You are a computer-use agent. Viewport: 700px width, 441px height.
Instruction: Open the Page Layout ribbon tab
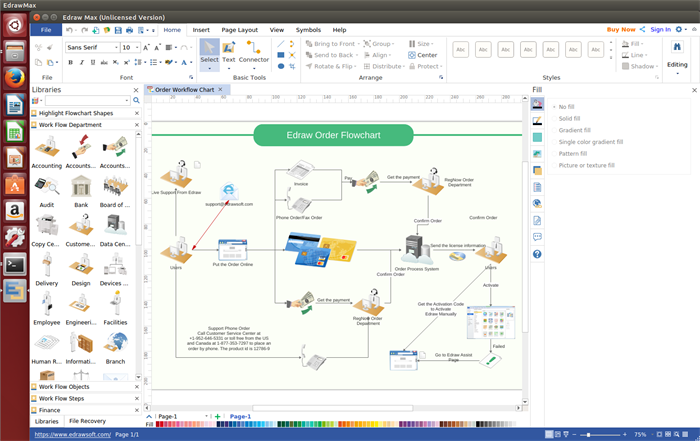coord(239,30)
